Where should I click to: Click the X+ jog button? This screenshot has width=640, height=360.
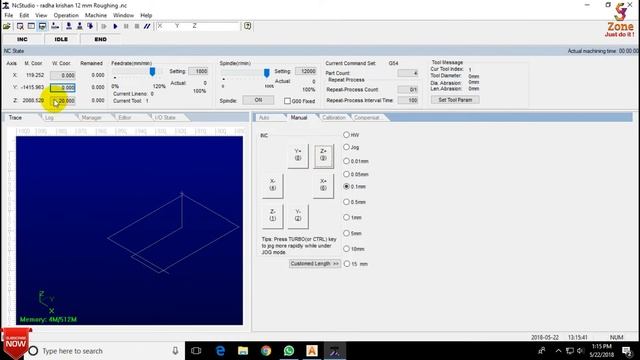323,185
